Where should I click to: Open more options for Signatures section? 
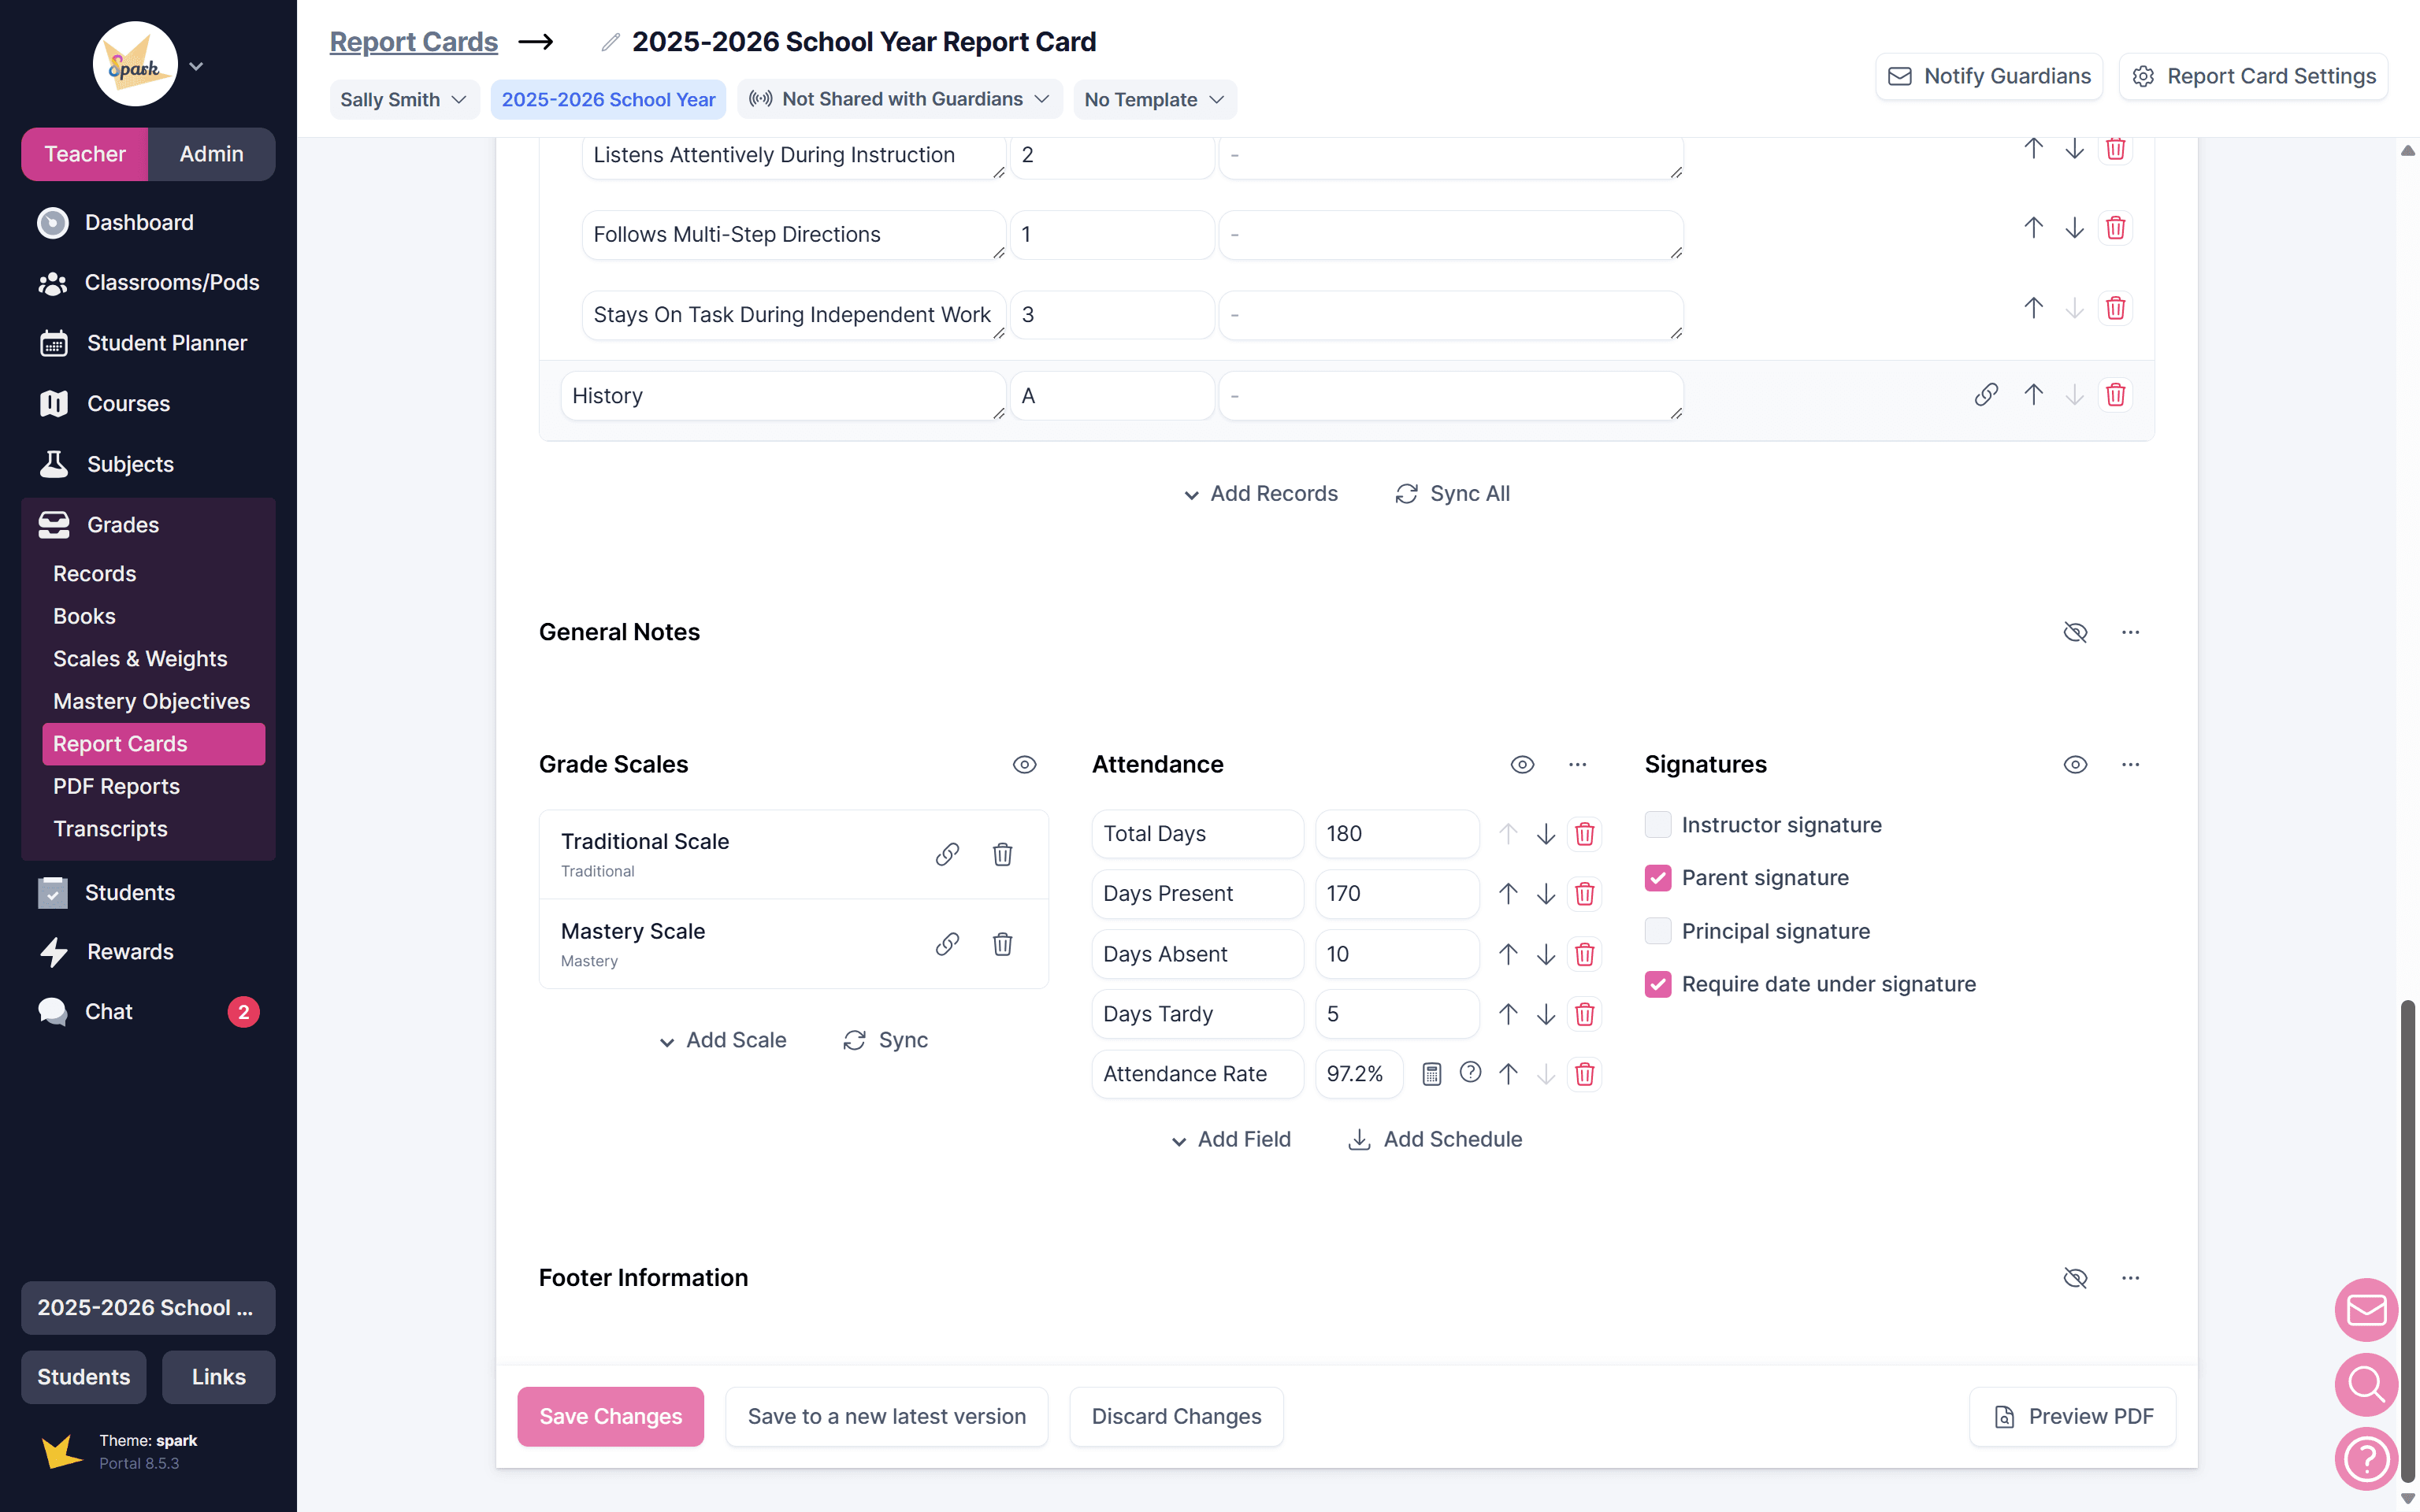coord(2131,765)
